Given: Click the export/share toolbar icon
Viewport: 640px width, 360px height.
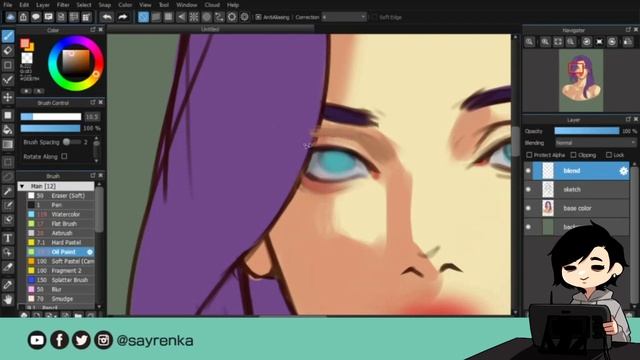Looking at the screenshot, I should (x=23, y=17).
